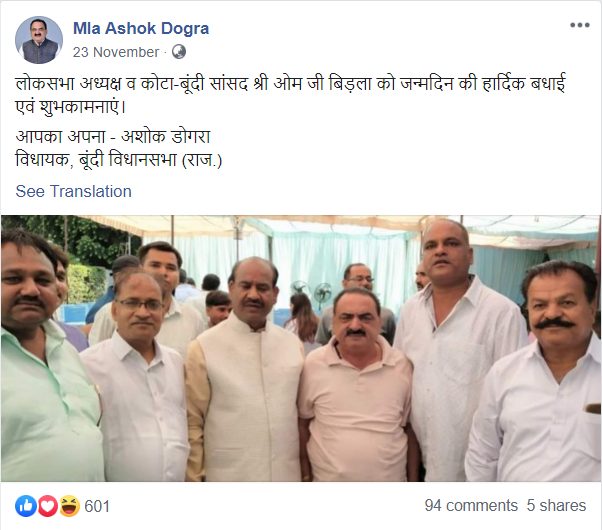This screenshot has height=530, width=602.
Task: View the 5 shares list
Action: pos(556,505)
